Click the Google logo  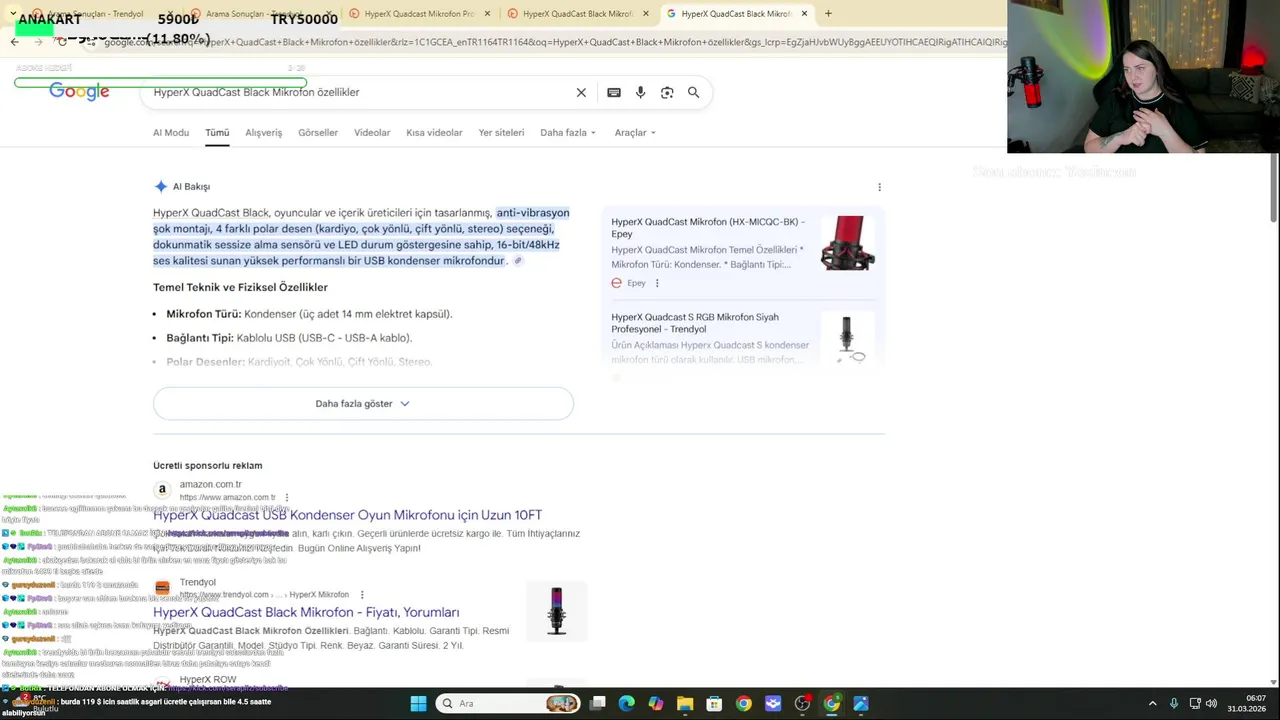pos(79,92)
